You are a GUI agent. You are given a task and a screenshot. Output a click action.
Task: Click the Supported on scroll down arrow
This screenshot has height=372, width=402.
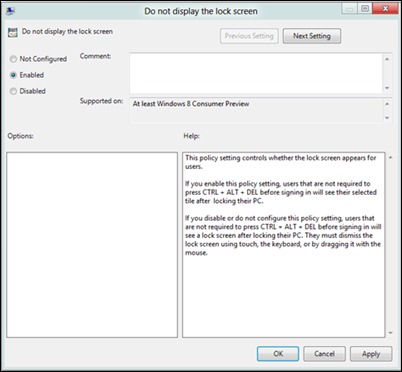(x=387, y=118)
